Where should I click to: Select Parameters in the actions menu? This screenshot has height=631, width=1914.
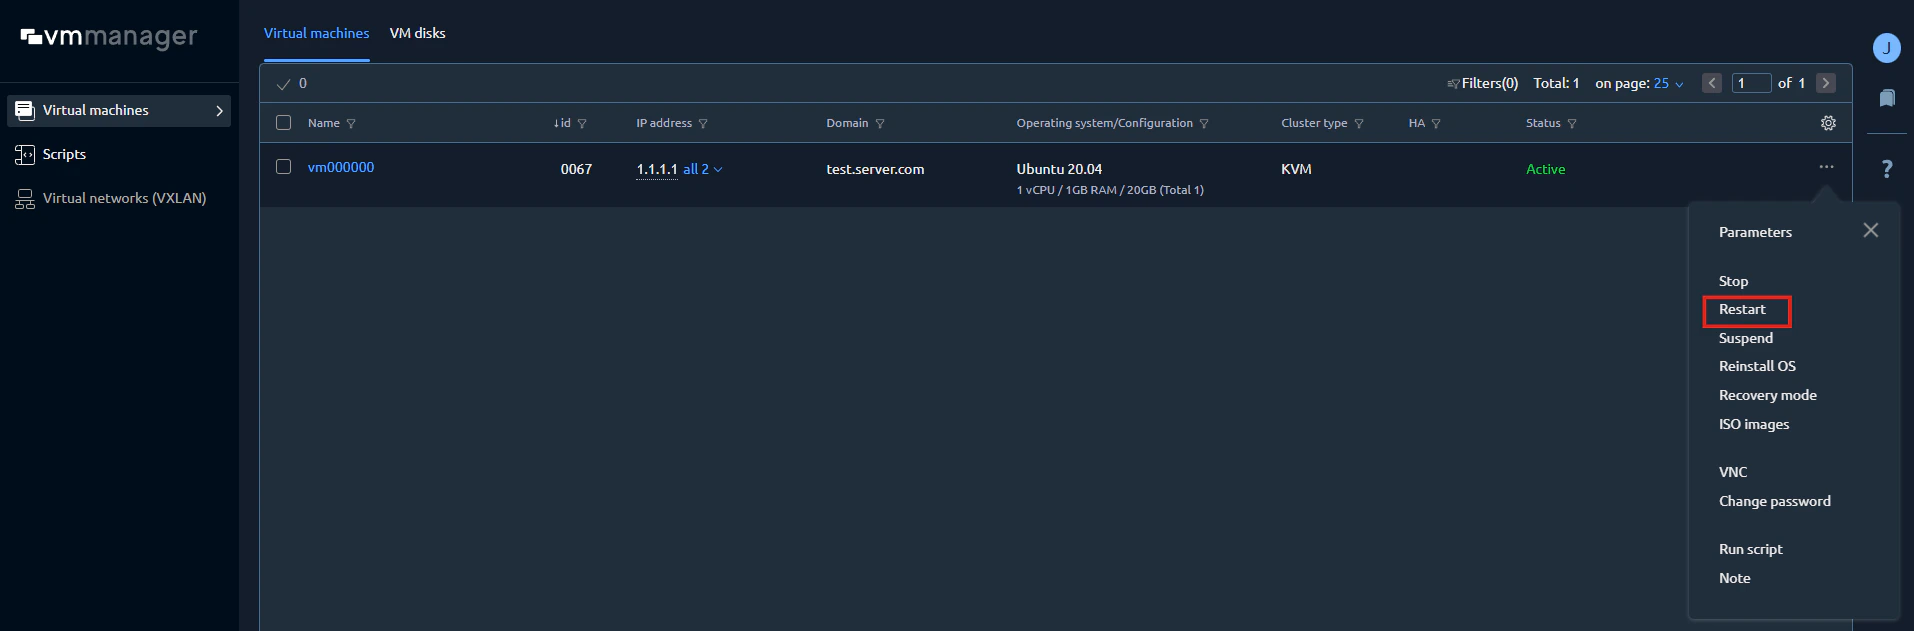(x=1755, y=232)
